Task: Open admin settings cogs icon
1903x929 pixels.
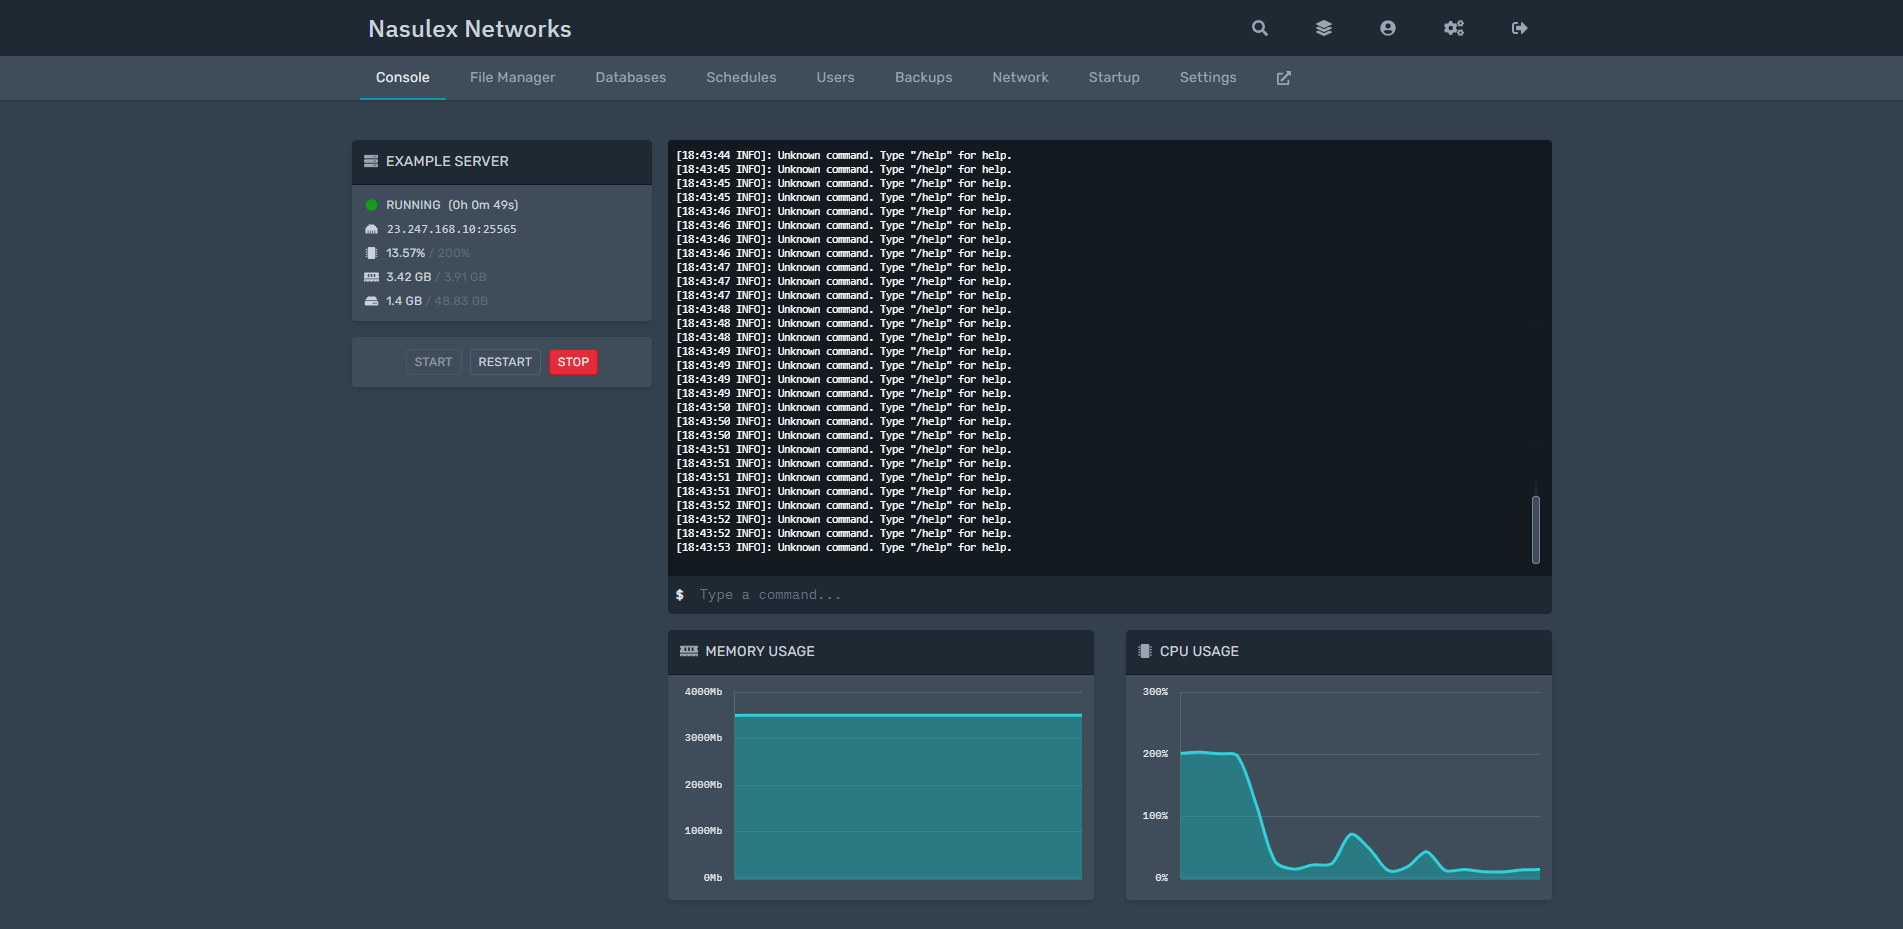Action: [x=1453, y=28]
